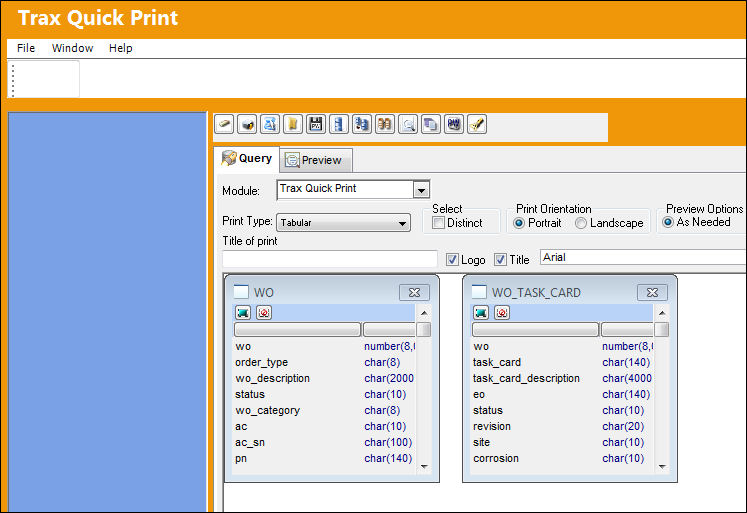Image resolution: width=747 pixels, height=513 pixels.
Task: Select As Needed preview option
Action: (x=668, y=222)
